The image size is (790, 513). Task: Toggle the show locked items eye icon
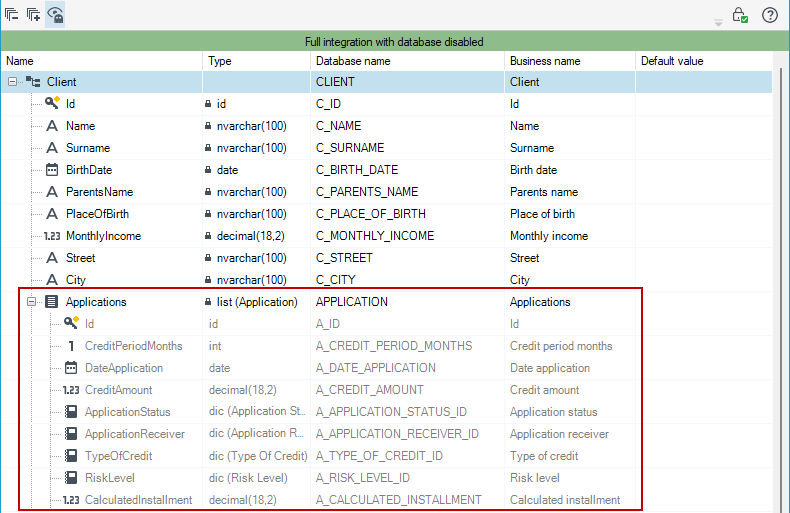[x=55, y=15]
